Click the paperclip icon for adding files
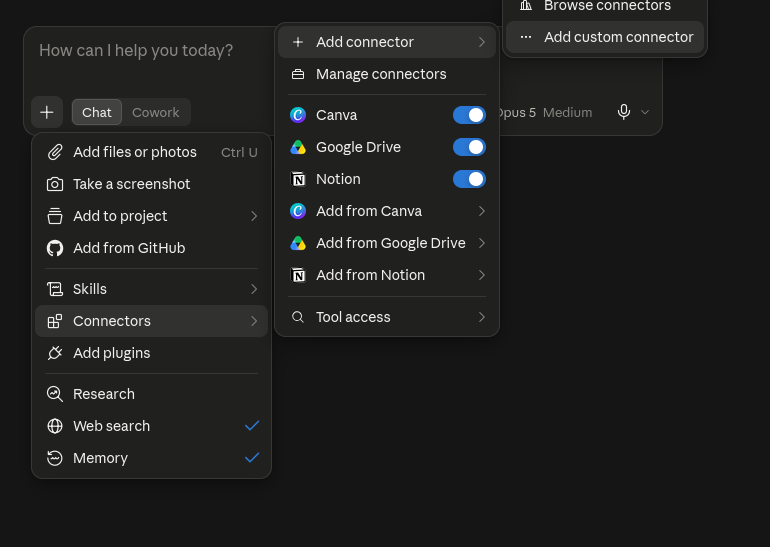Viewport: 770px width, 547px height. (55, 152)
